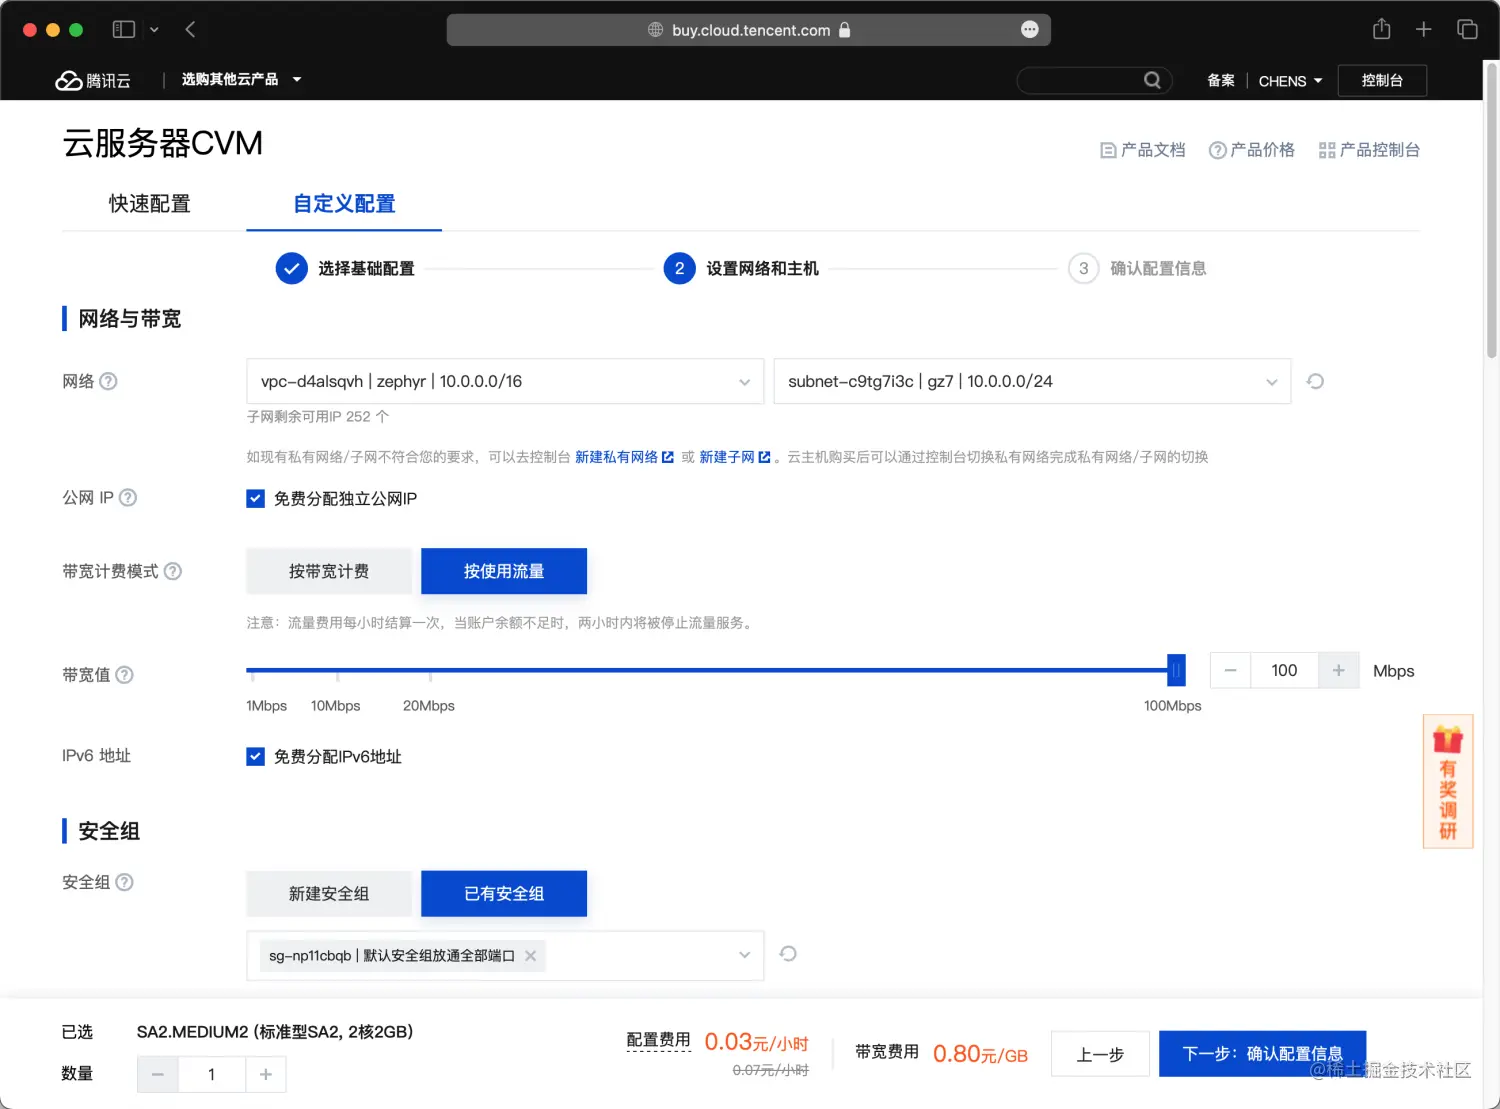Image resolution: width=1500 pixels, height=1109 pixels.
Task: Click the help icon beside 安全组 label
Action: coord(124,882)
